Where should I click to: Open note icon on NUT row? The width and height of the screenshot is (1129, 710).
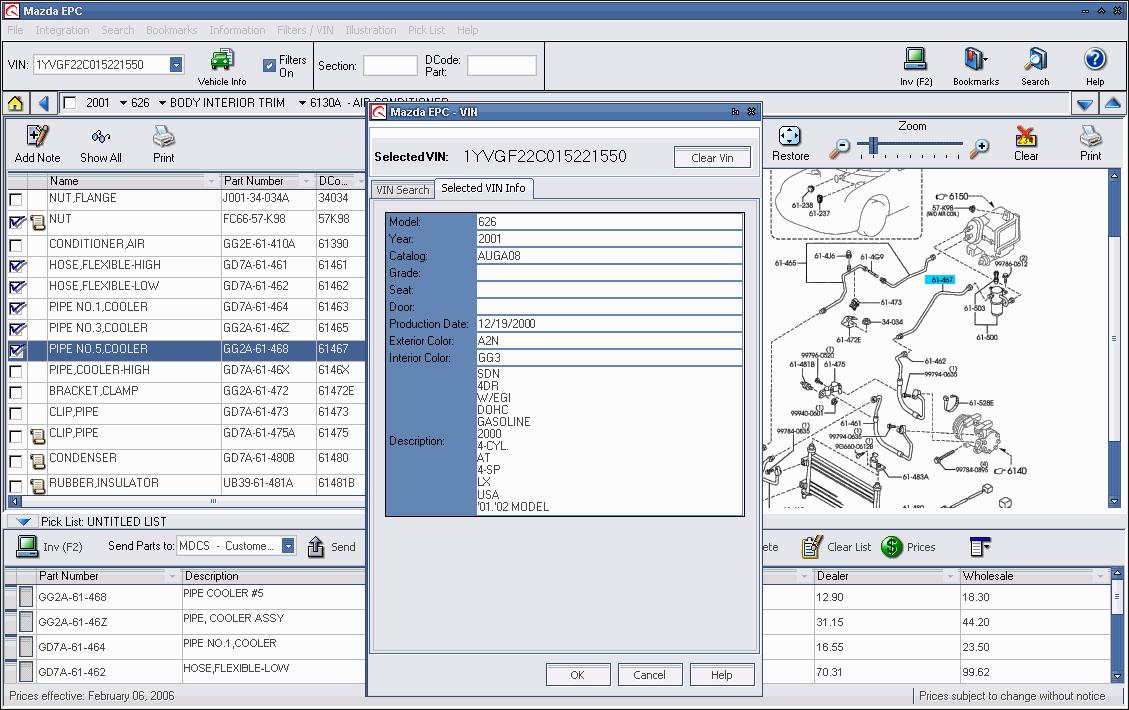point(37,223)
